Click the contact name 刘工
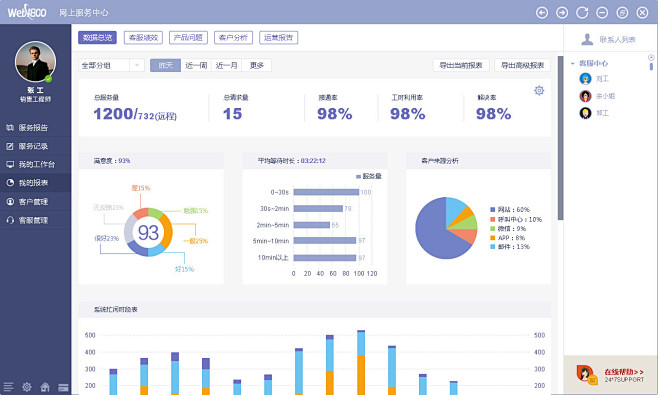The width and height of the screenshot is (658, 395). [602, 78]
